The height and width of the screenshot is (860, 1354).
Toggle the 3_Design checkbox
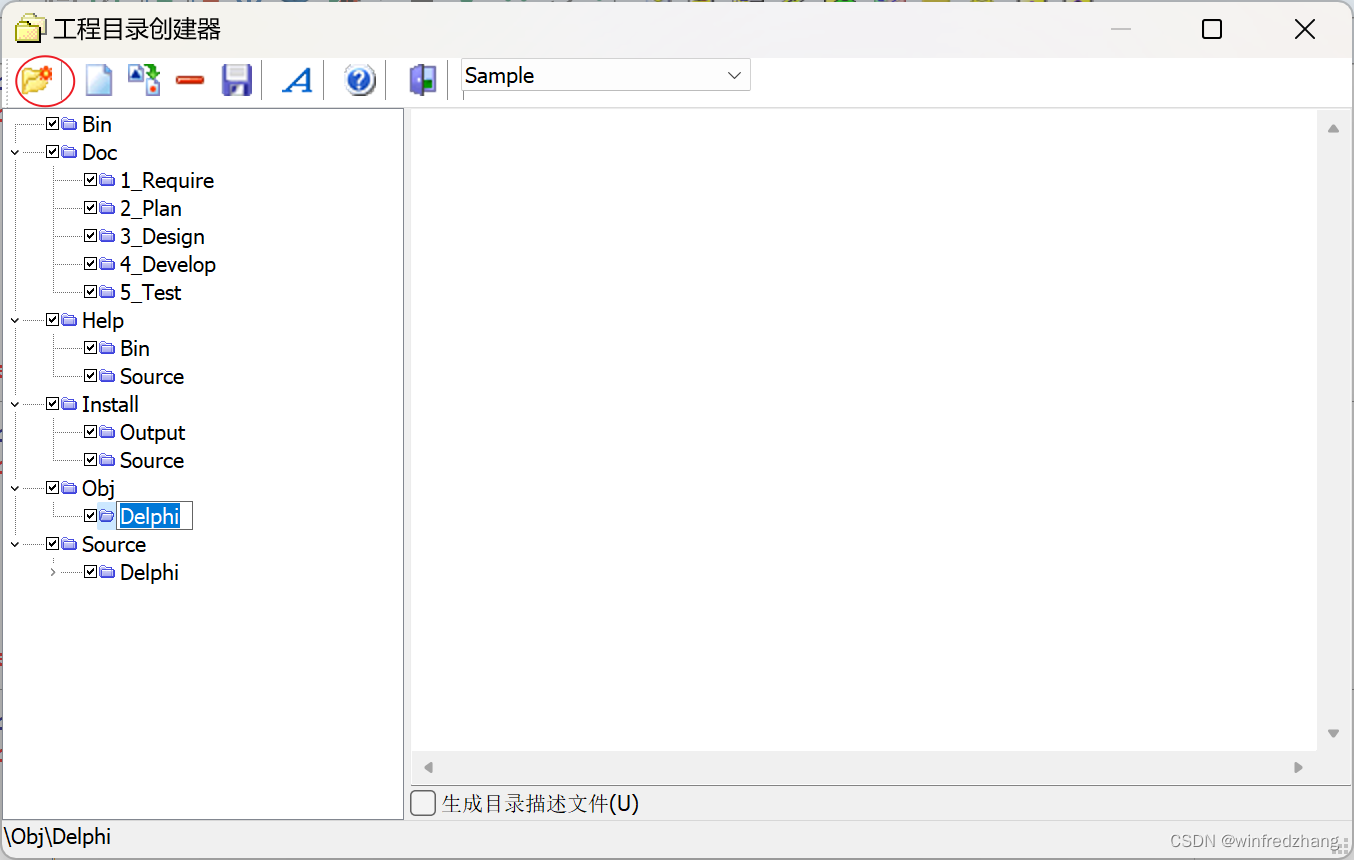click(91, 236)
